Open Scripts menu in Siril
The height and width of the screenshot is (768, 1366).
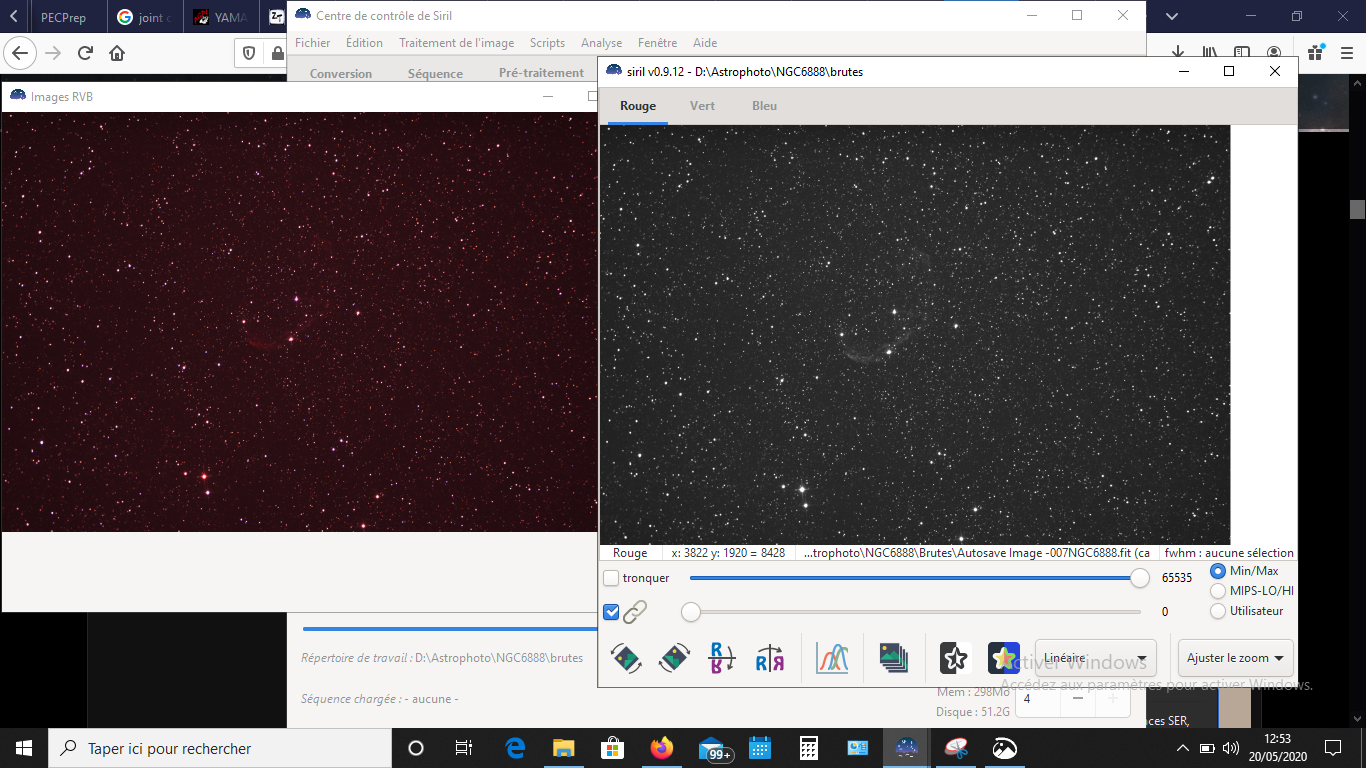pyautogui.click(x=547, y=43)
